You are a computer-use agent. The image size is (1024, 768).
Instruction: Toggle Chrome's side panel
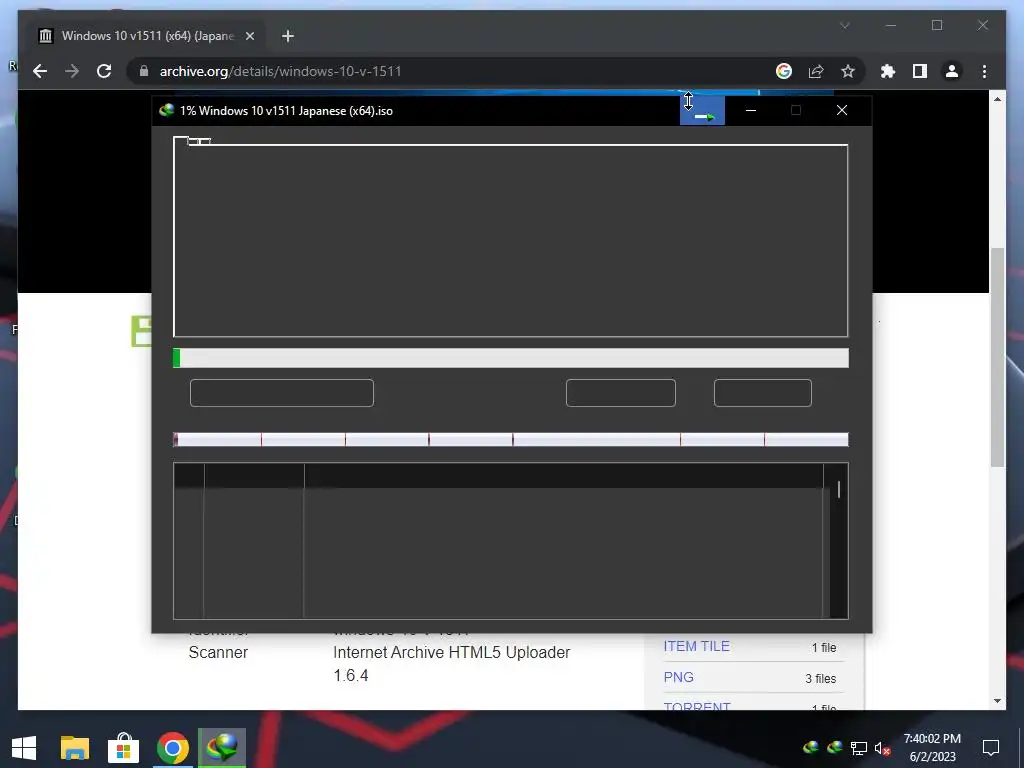(x=920, y=71)
